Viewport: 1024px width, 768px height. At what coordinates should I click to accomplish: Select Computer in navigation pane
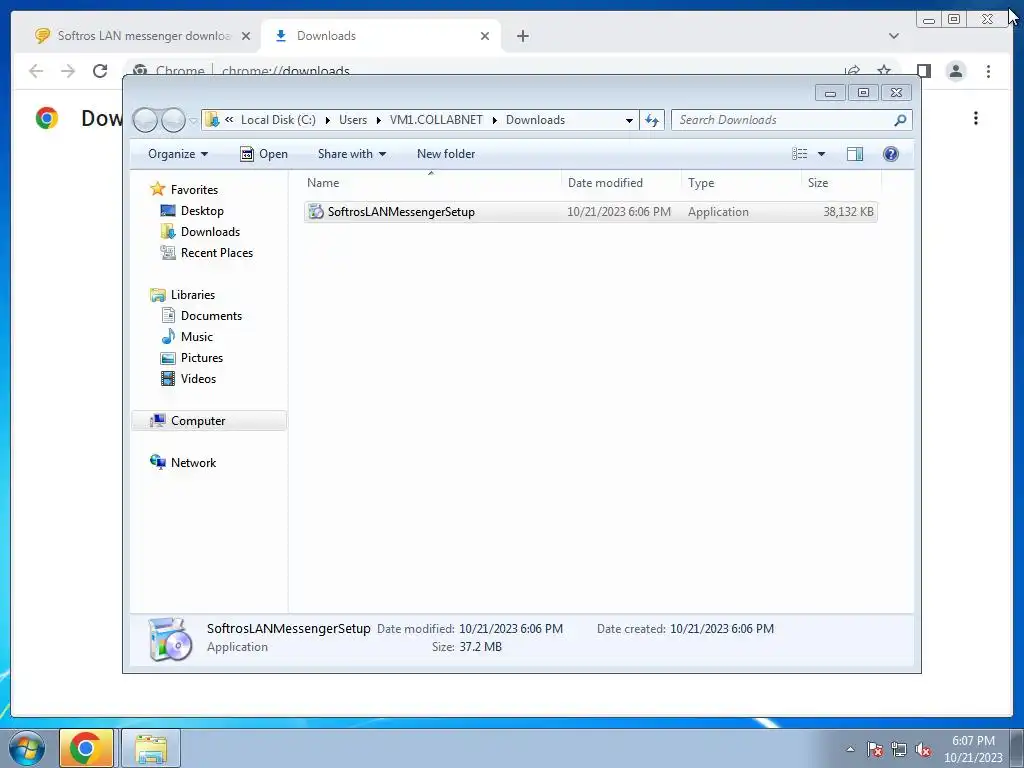click(x=209, y=421)
